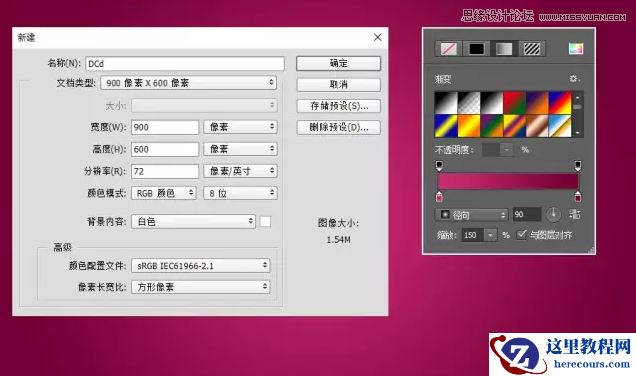Open the gradient style dropdown
The image size is (636, 376).
(x=472, y=215)
